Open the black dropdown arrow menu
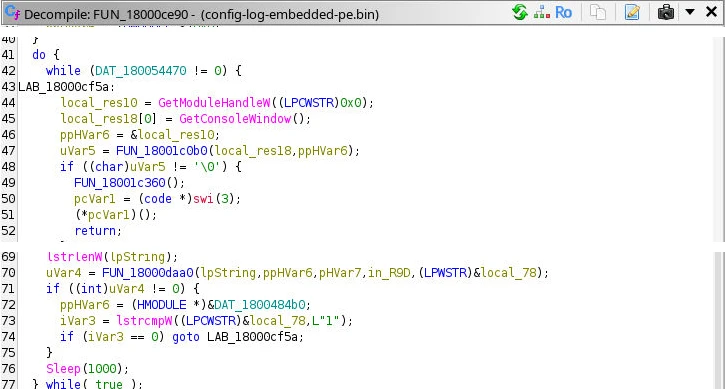 (x=690, y=12)
